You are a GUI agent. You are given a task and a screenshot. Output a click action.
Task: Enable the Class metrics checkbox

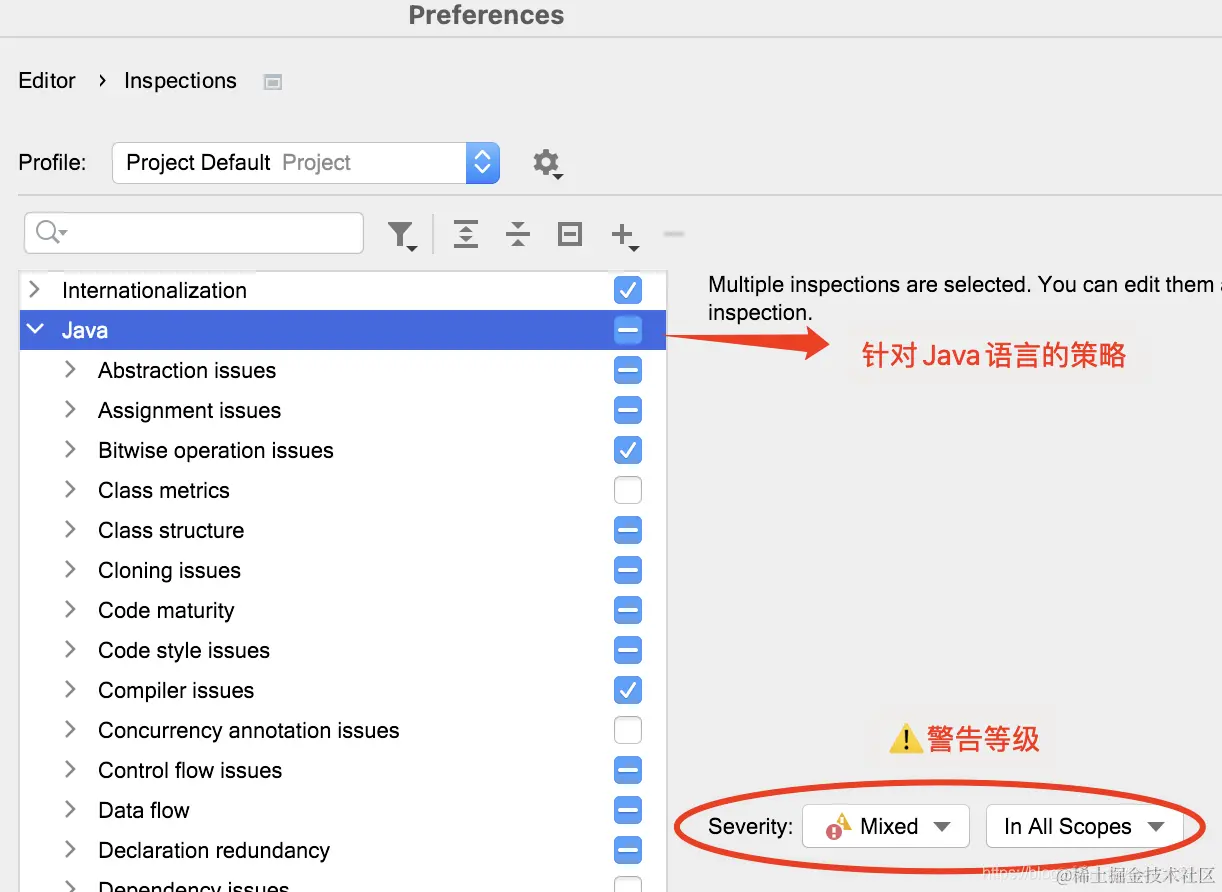click(628, 490)
